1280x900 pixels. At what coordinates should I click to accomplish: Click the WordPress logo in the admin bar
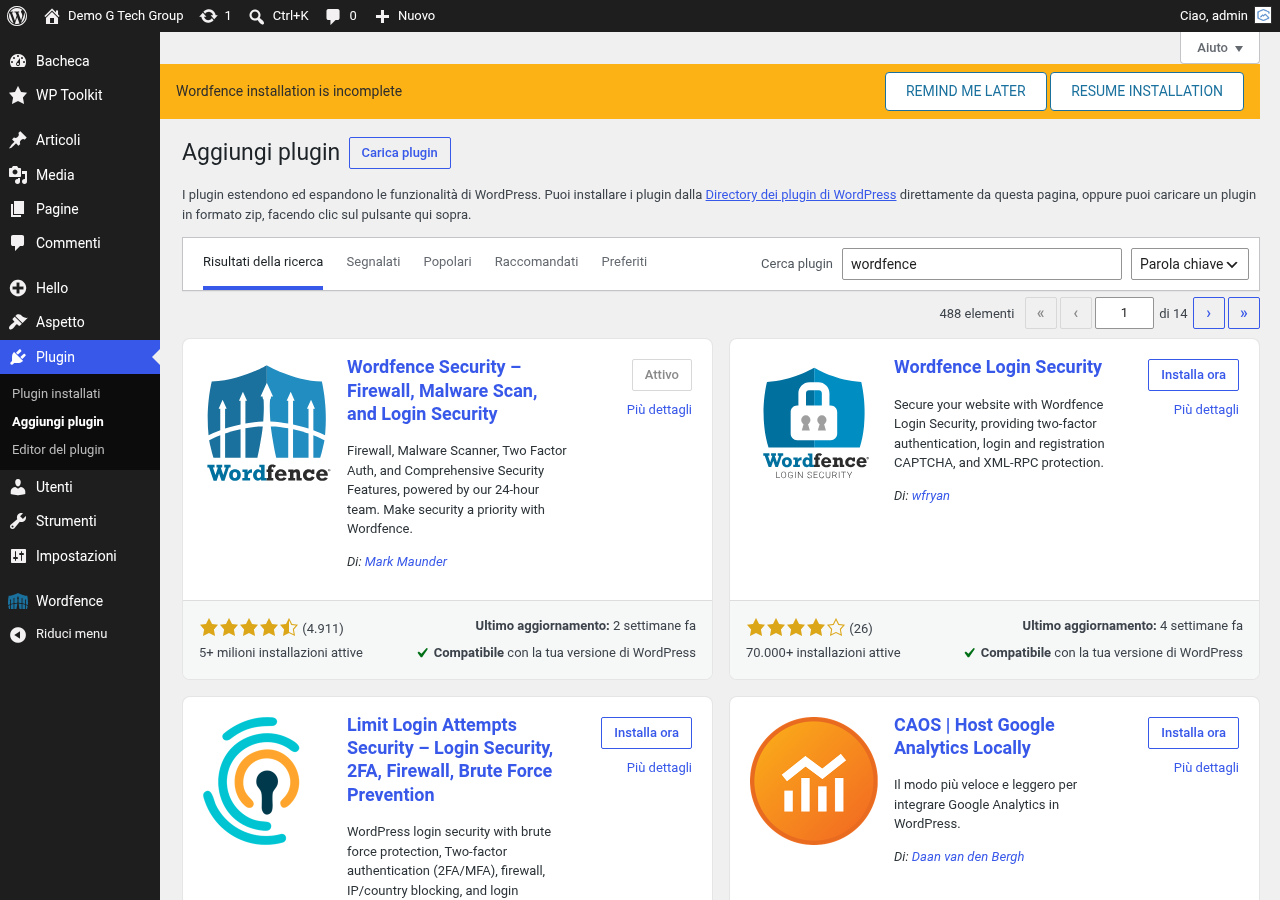tap(17, 16)
